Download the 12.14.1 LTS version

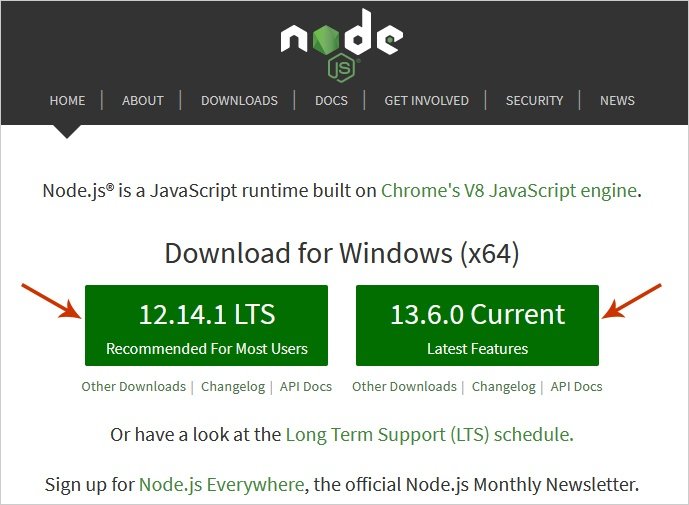[x=207, y=325]
